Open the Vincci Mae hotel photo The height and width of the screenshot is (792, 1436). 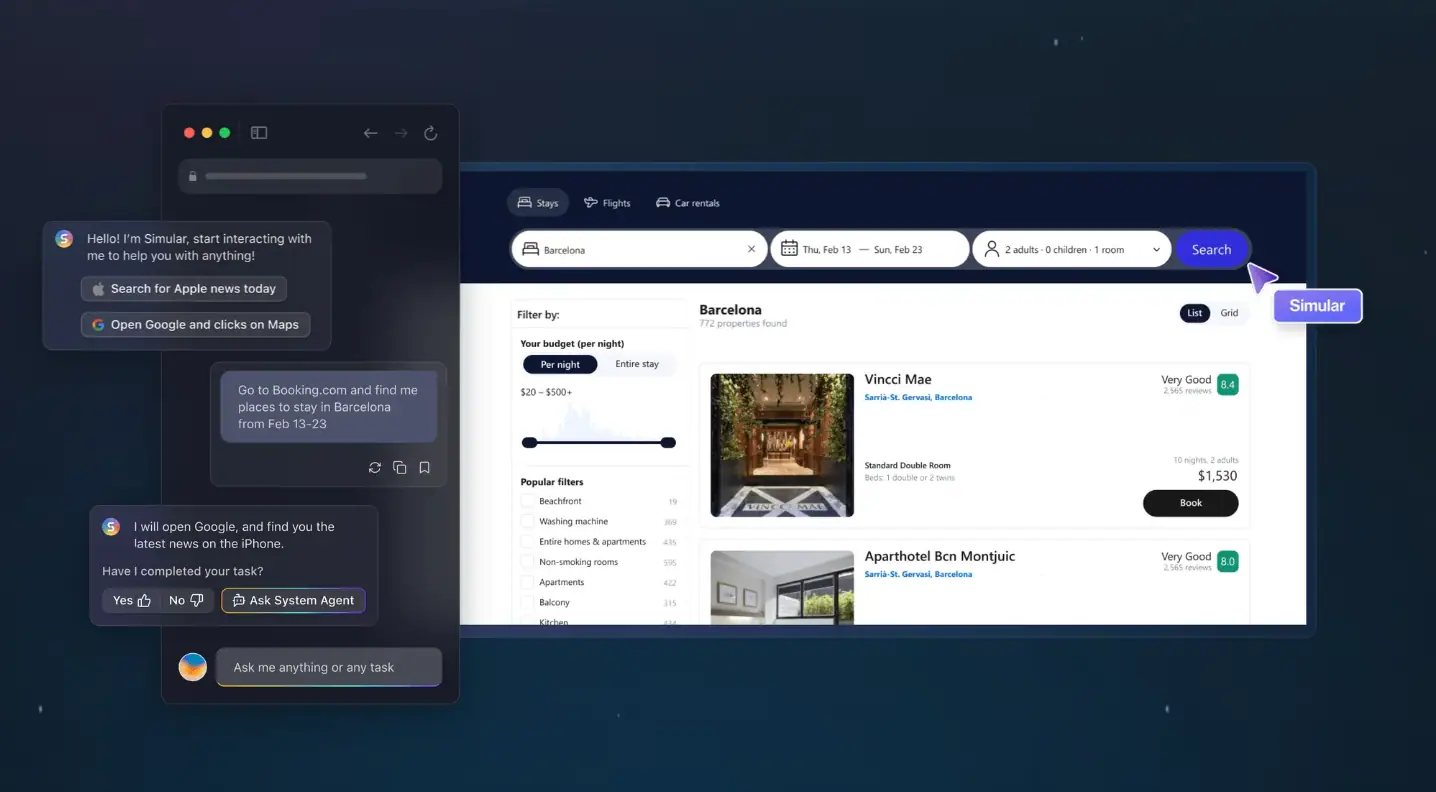pos(782,445)
